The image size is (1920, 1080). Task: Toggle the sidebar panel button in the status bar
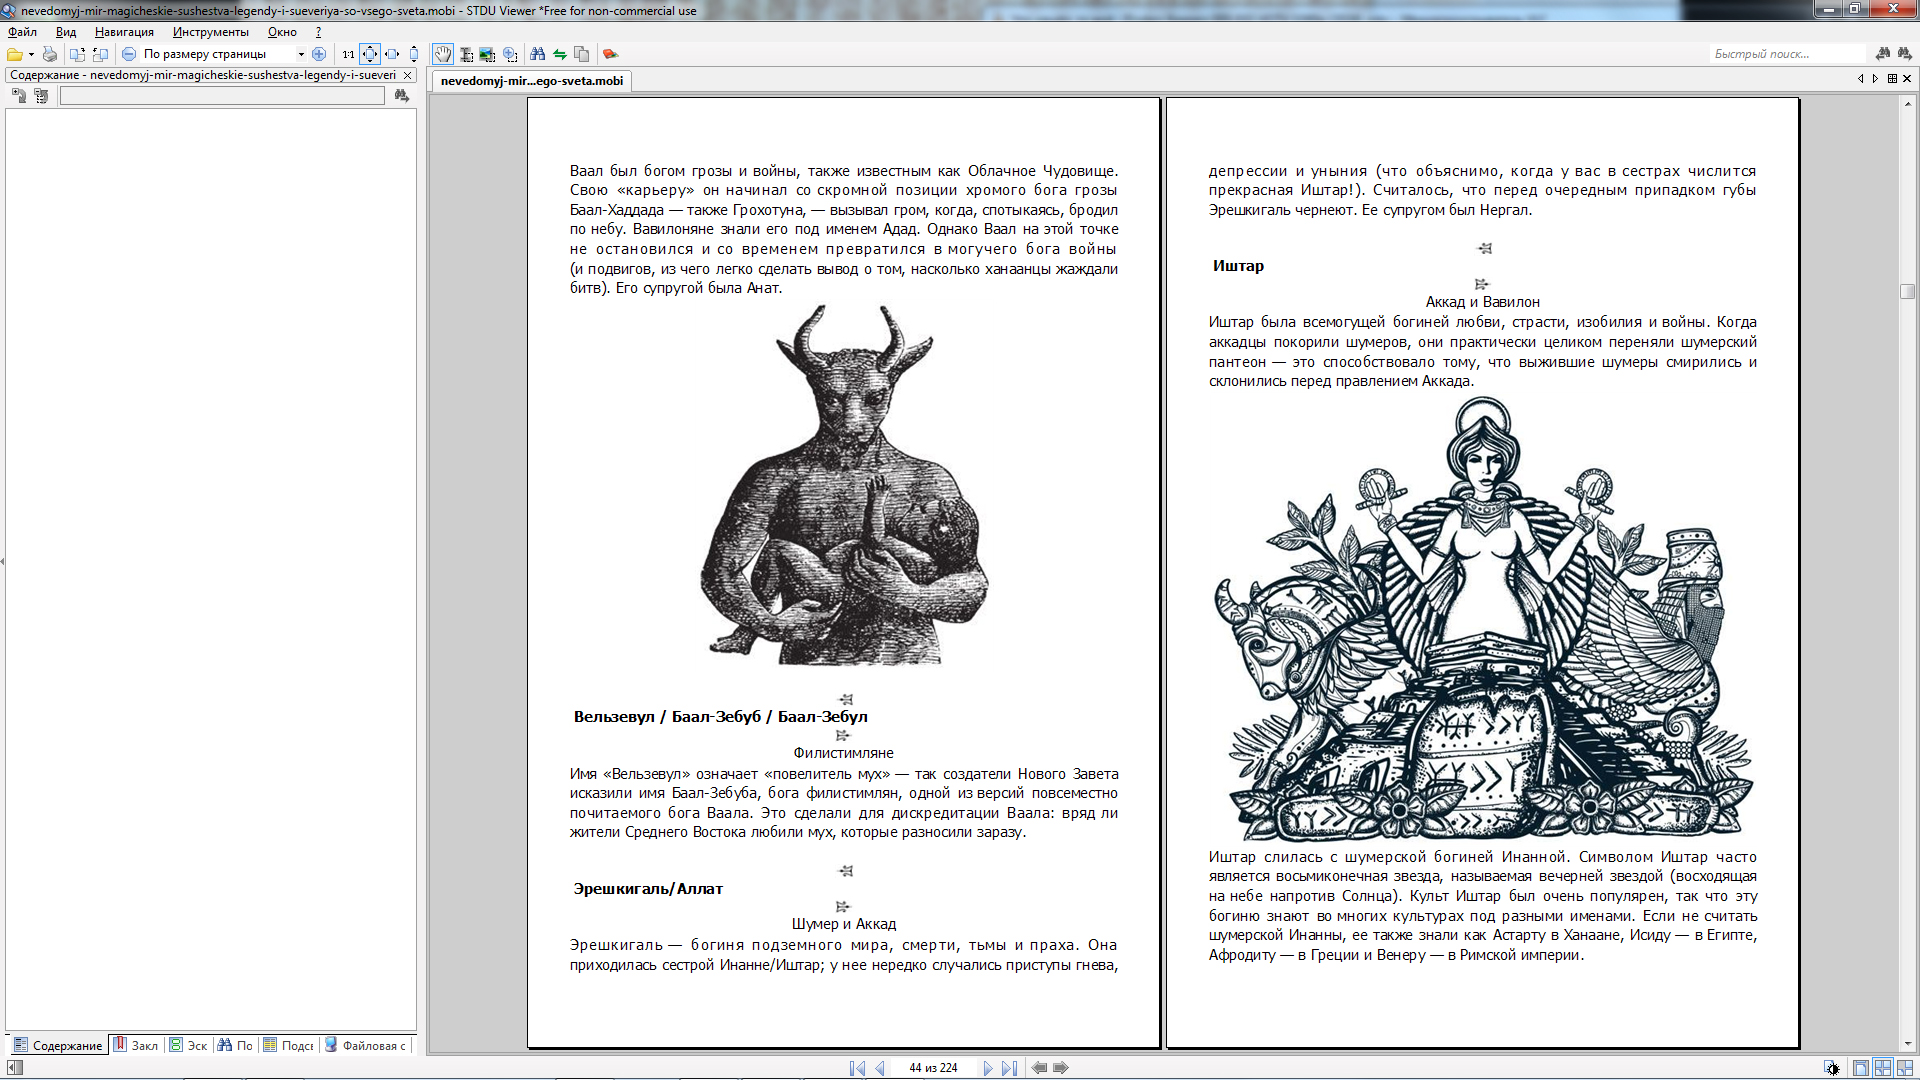pyautogui.click(x=14, y=1068)
